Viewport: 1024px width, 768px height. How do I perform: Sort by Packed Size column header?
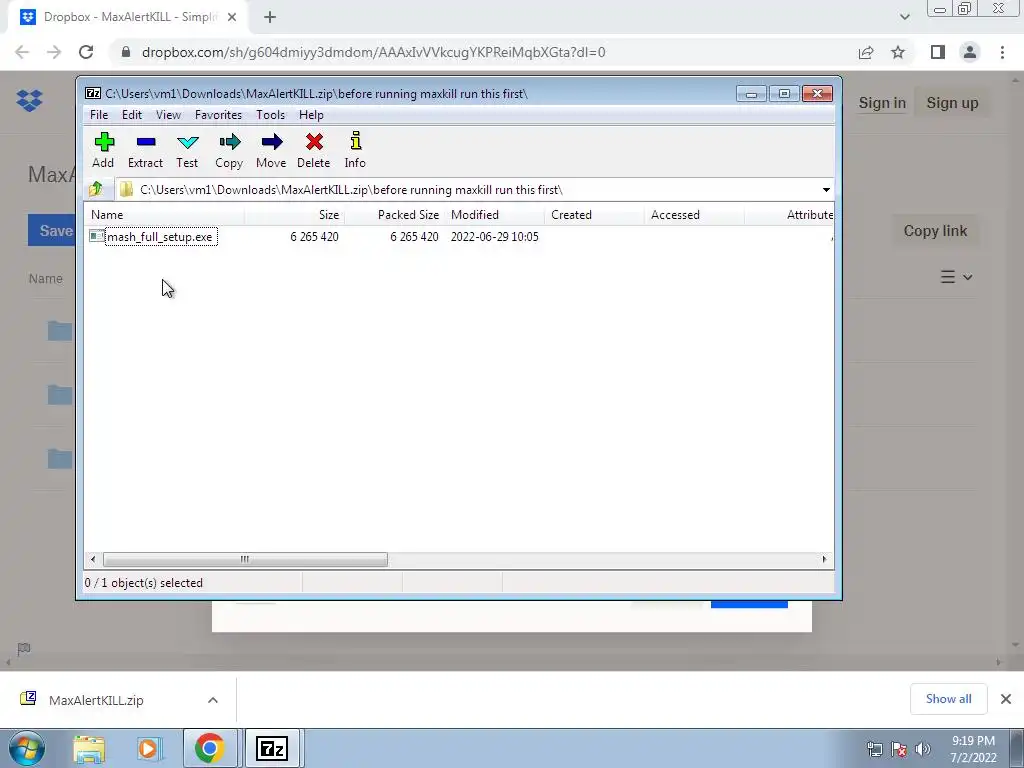[394, 215]
